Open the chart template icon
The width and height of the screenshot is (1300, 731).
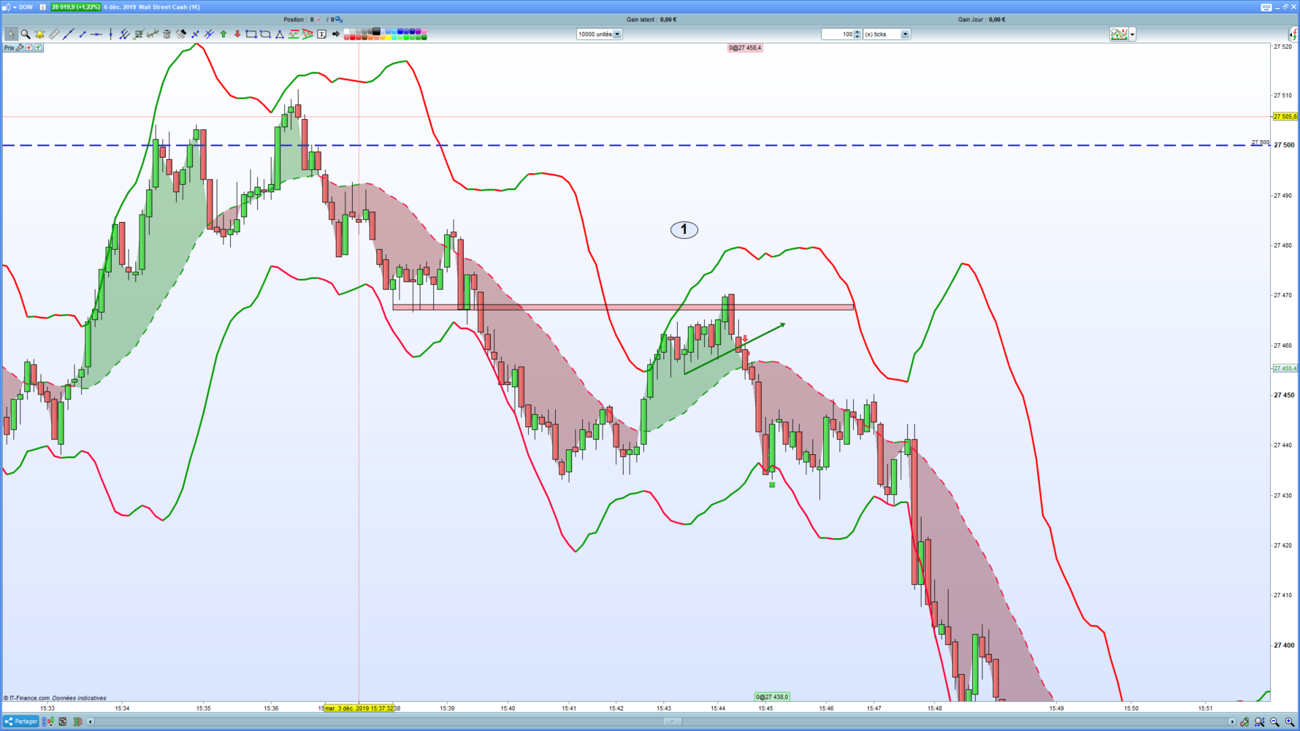click(x=1119, y=34)
